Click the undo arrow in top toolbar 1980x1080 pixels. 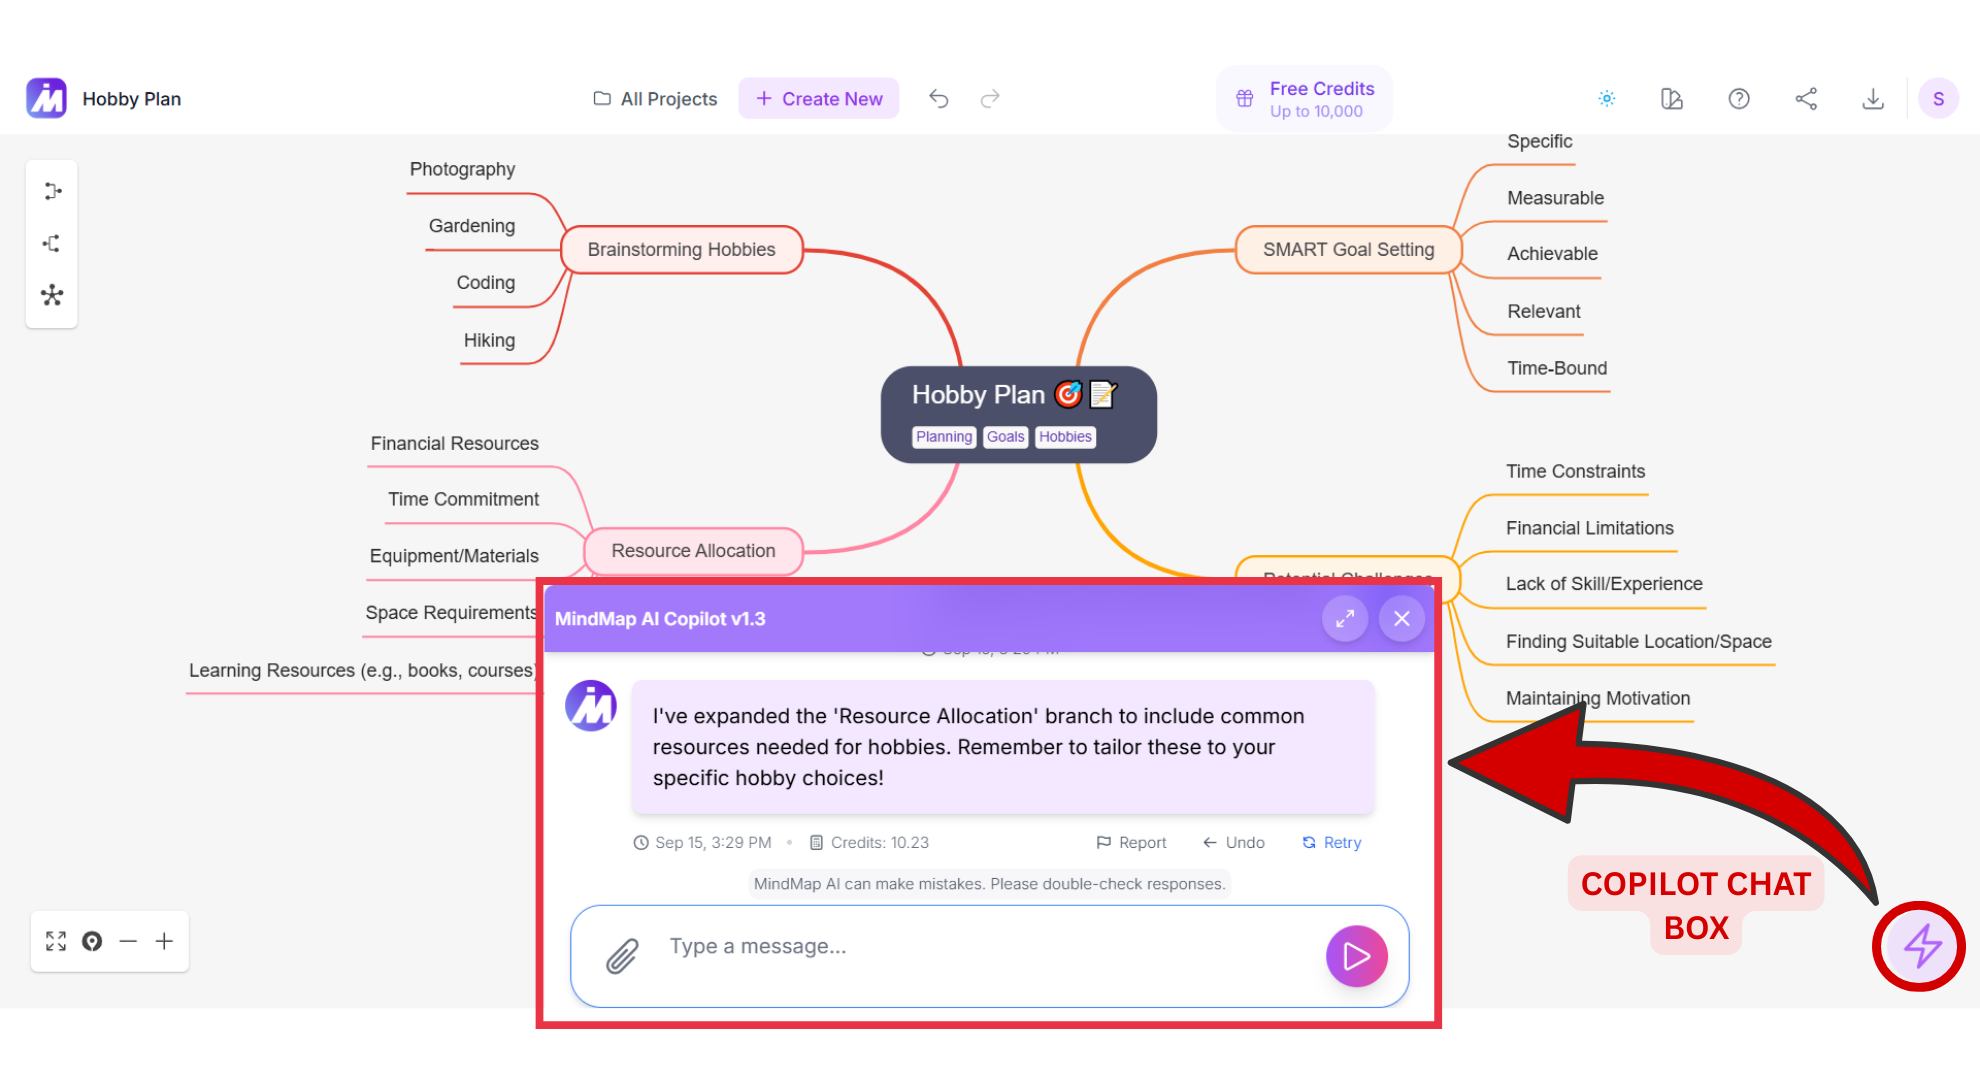(938, 98)
